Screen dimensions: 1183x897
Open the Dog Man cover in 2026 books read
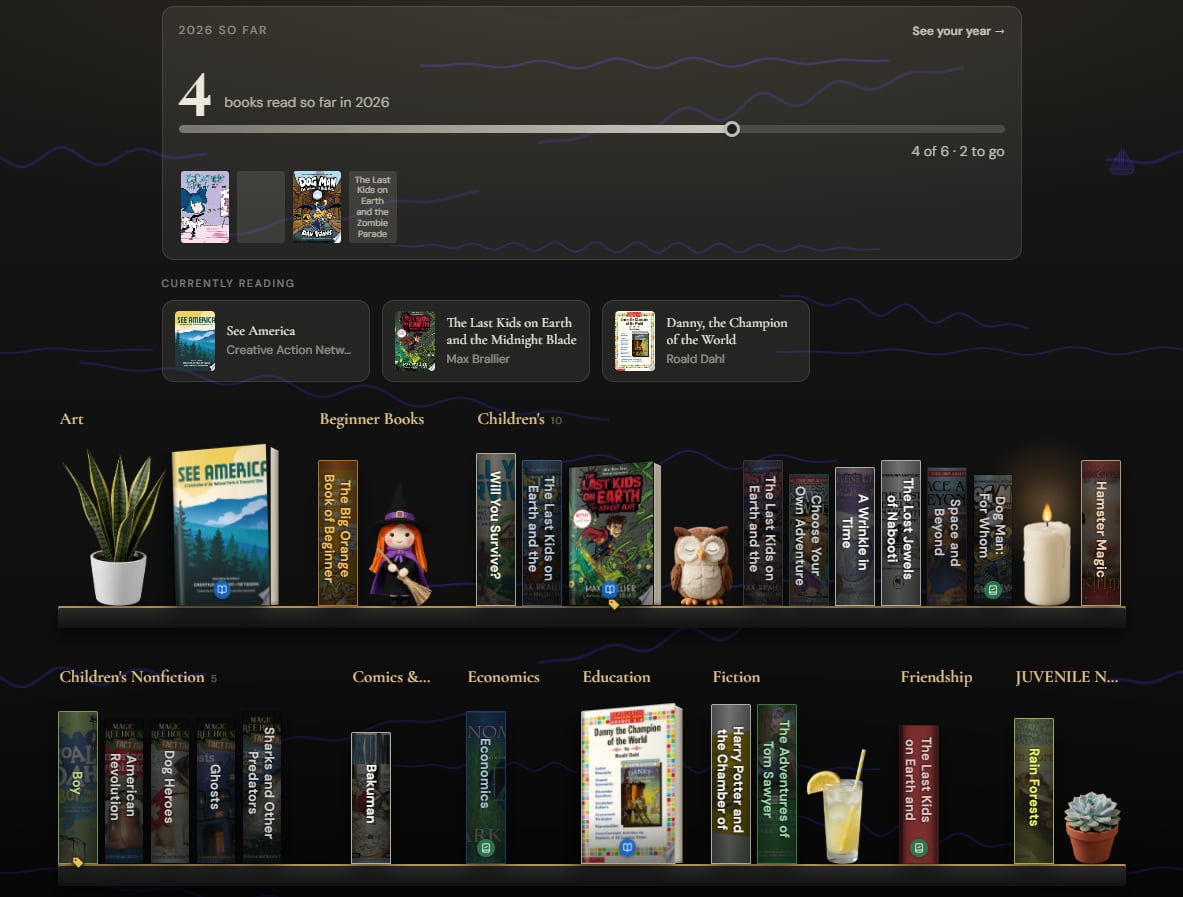click(x=317, y=207)
